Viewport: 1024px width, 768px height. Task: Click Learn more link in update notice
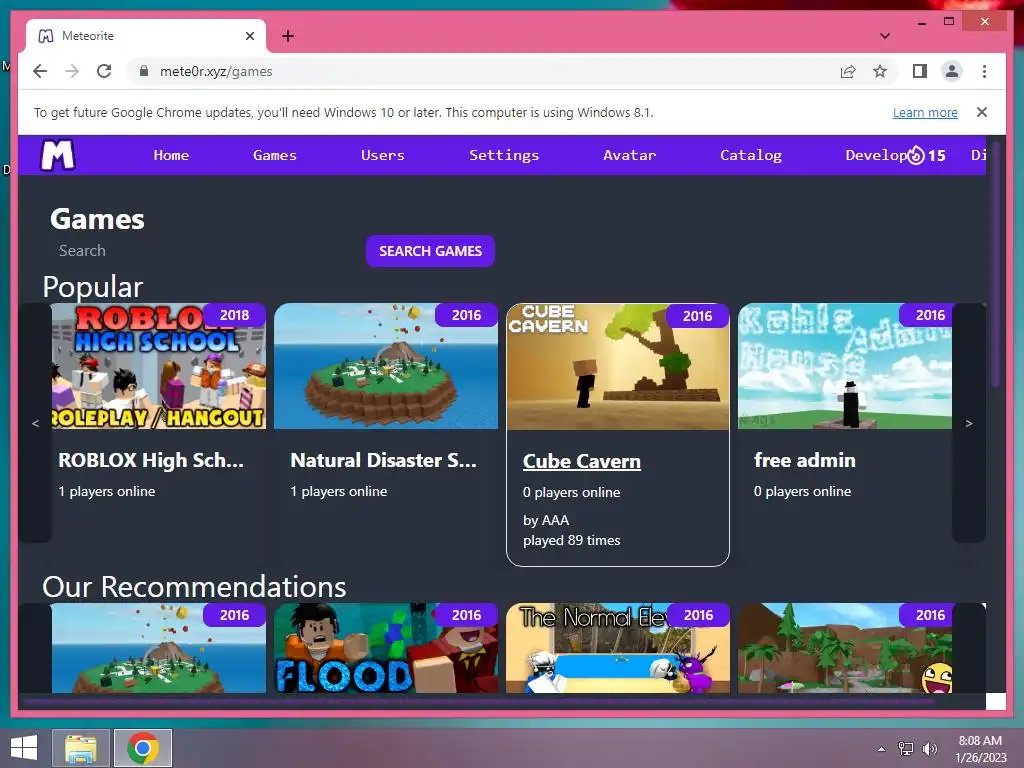pyautogui.click(x=925, y=112)
